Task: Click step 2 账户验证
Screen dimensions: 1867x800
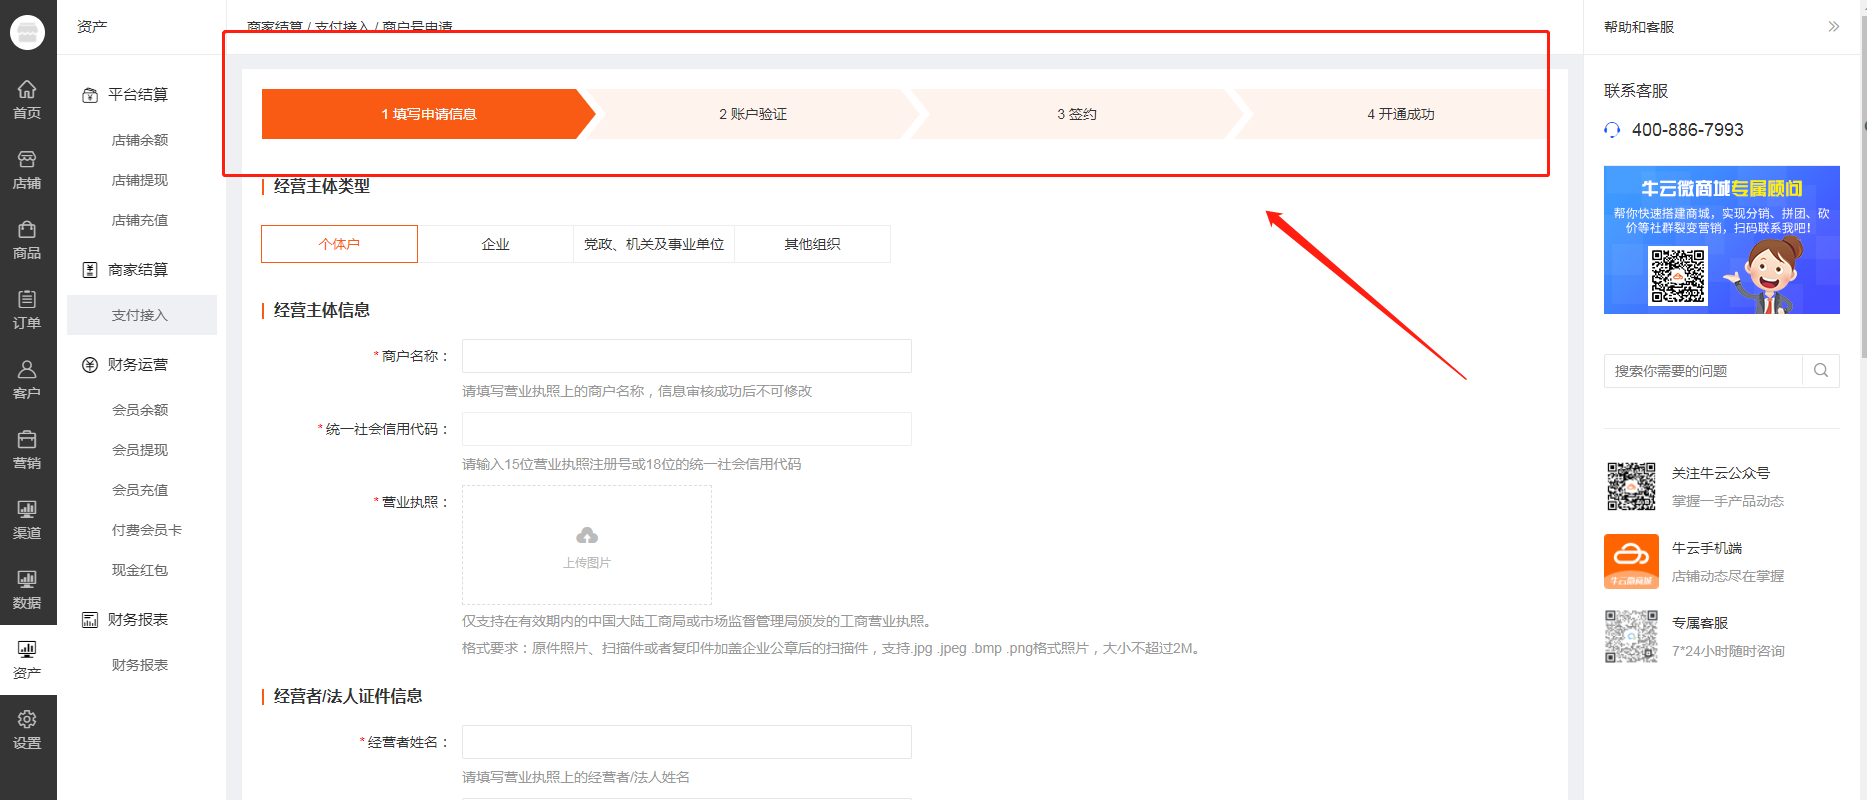Action: click(x=753, y=114)
